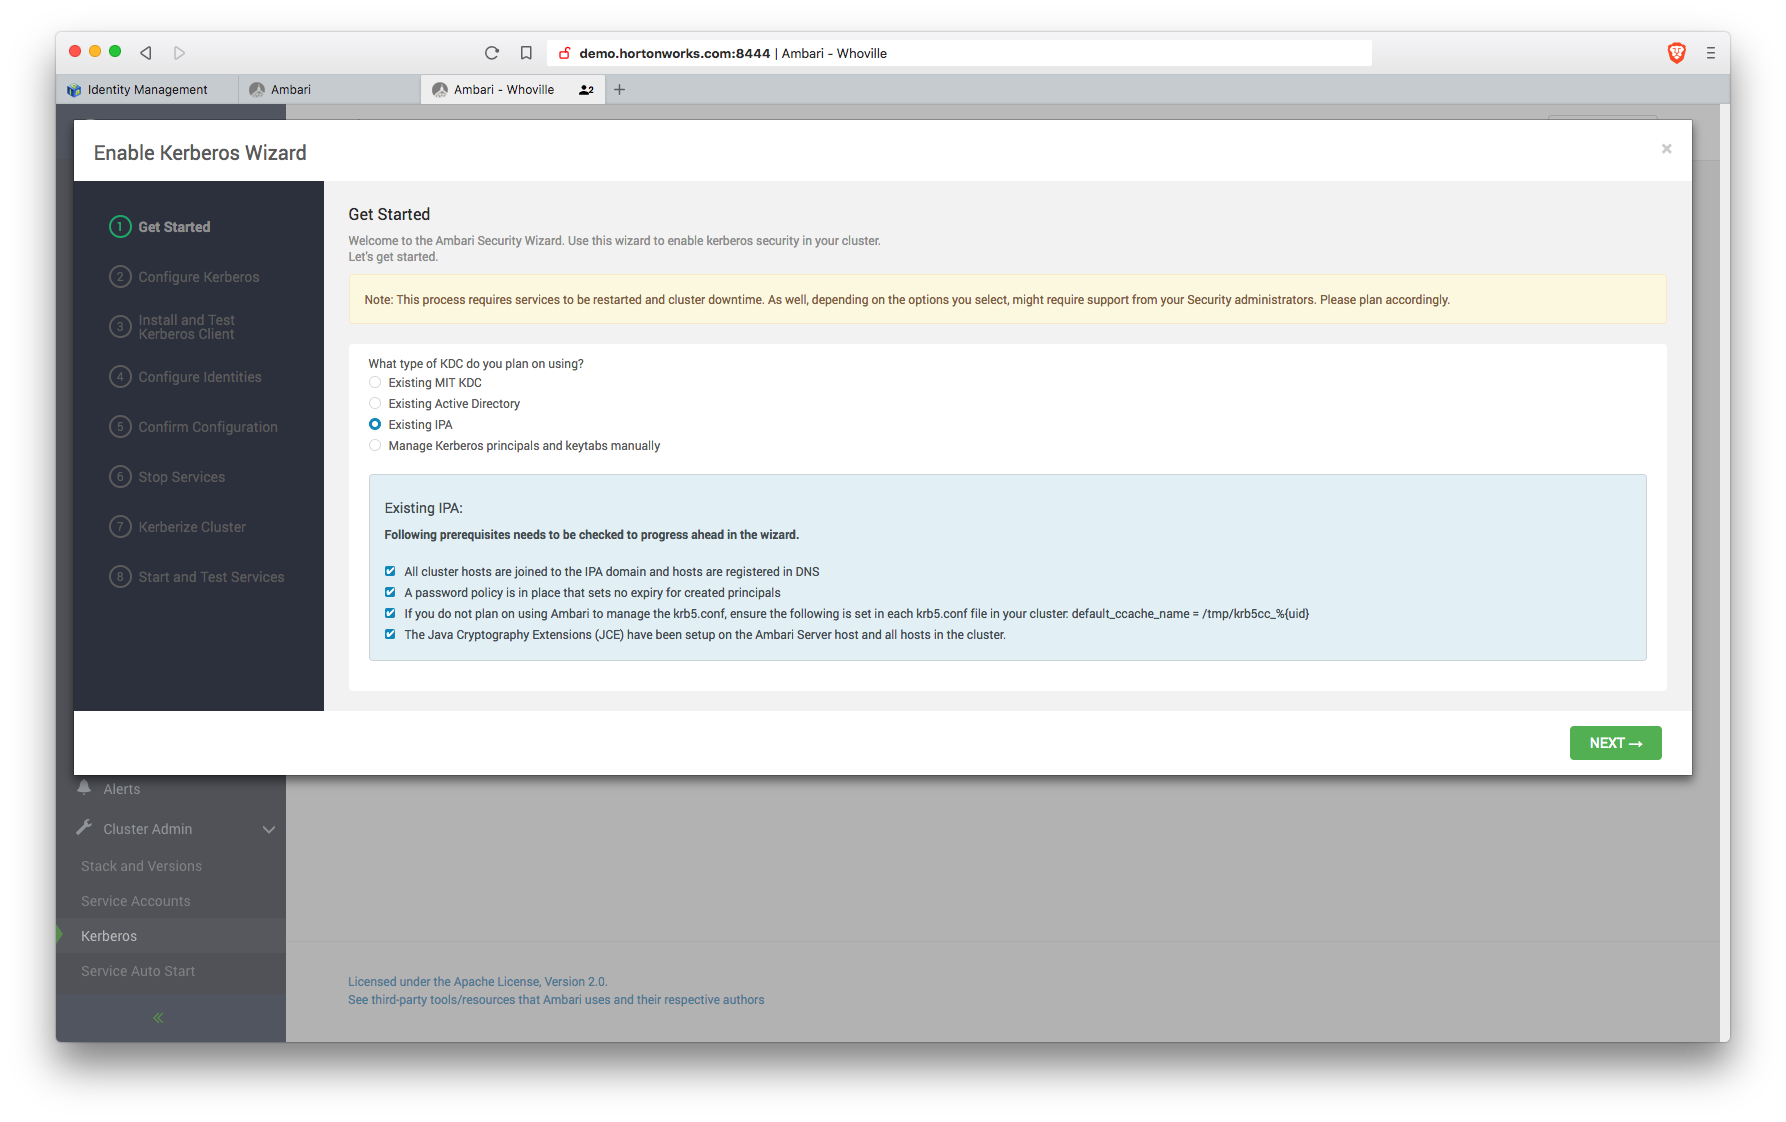The image size is (1786, 1122).
Task: Click the Stop Services step label
Action: (x=182, y=477)
